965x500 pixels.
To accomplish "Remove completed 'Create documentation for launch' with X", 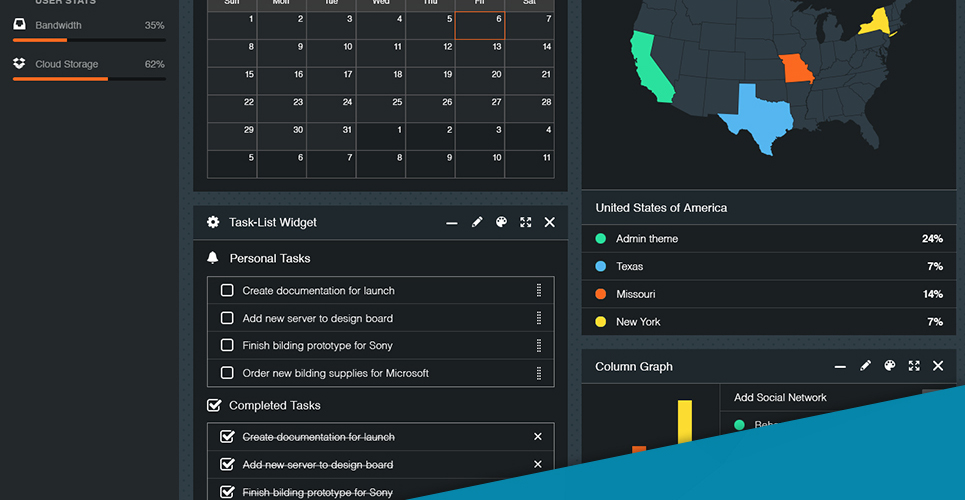I will (538, 437).
